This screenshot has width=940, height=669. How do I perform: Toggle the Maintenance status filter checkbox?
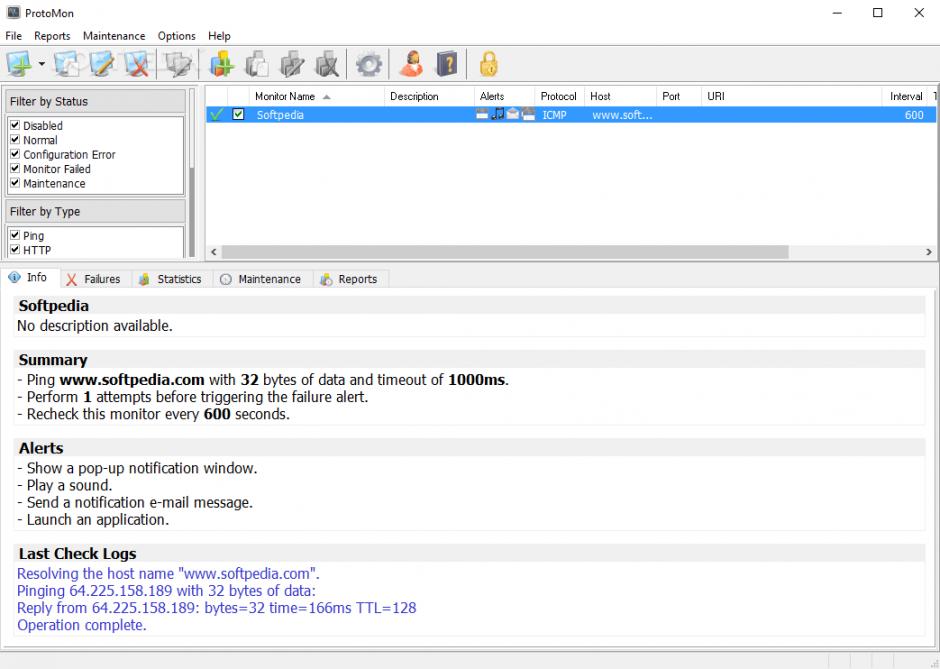click(15, 183)
